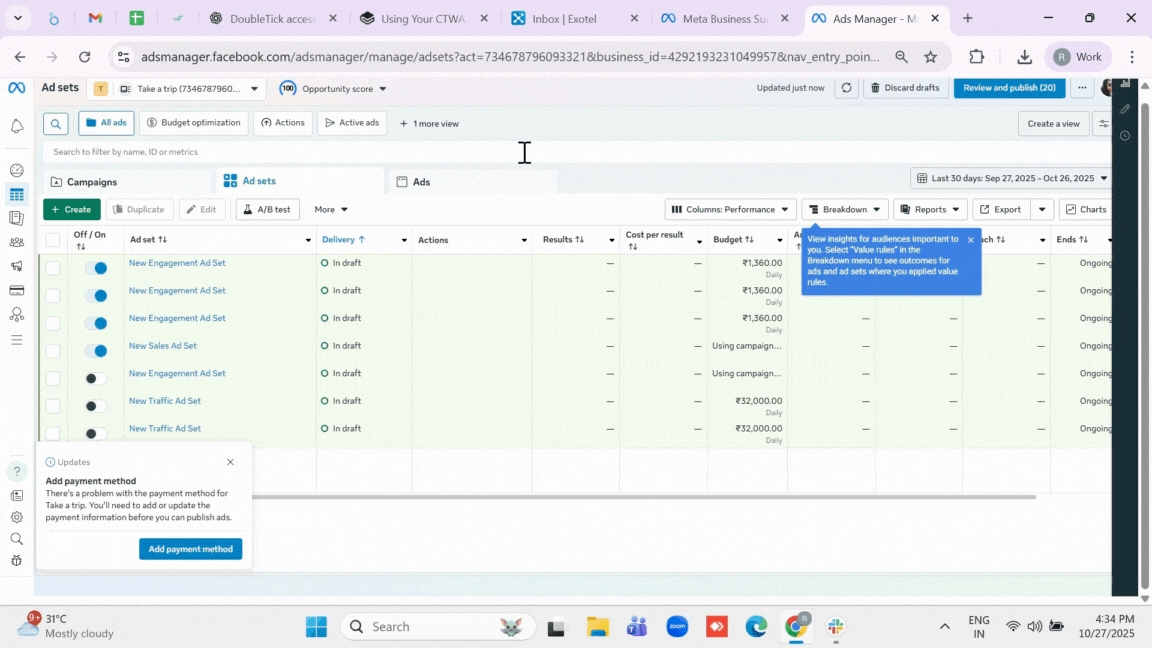This screenshot has height=648, width=1152.
Task: Click the Billing credit card sidebar icon
Action: point(17,291)
